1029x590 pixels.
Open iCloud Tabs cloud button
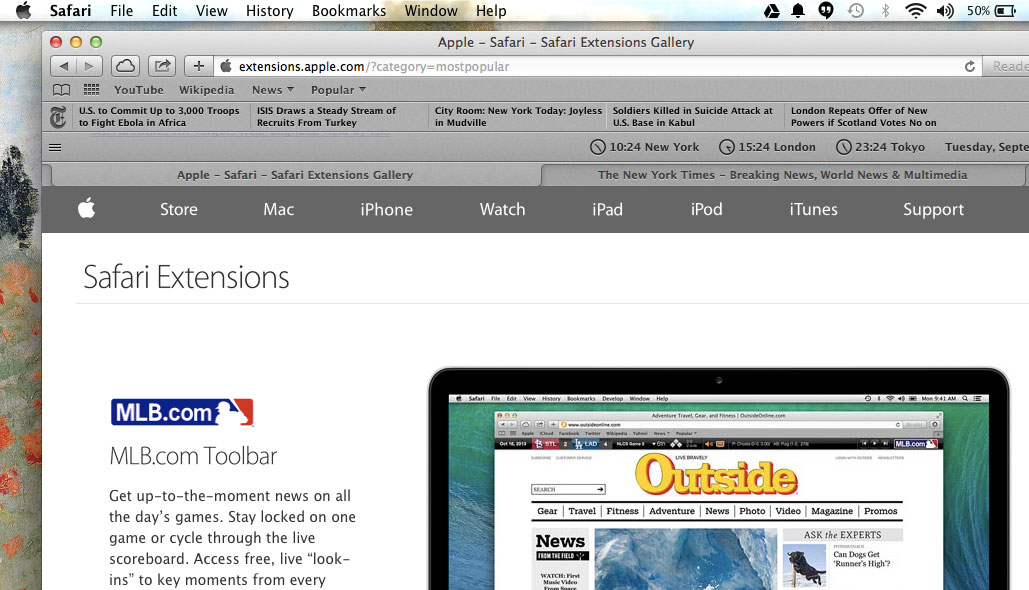coord(125,66)
